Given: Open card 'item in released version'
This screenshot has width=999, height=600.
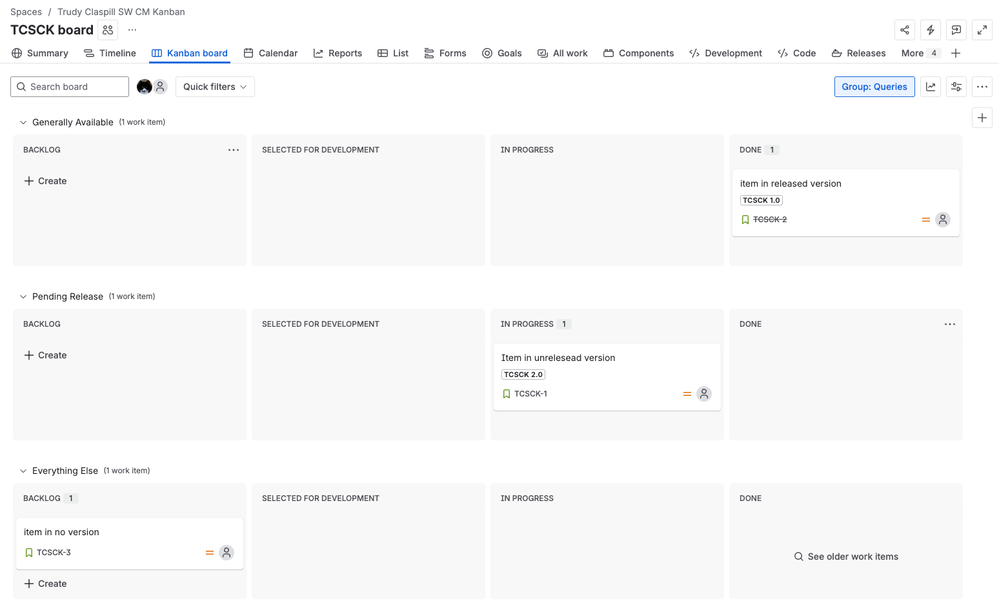Looking at the screenshot, I should click(x=846, y=203).
